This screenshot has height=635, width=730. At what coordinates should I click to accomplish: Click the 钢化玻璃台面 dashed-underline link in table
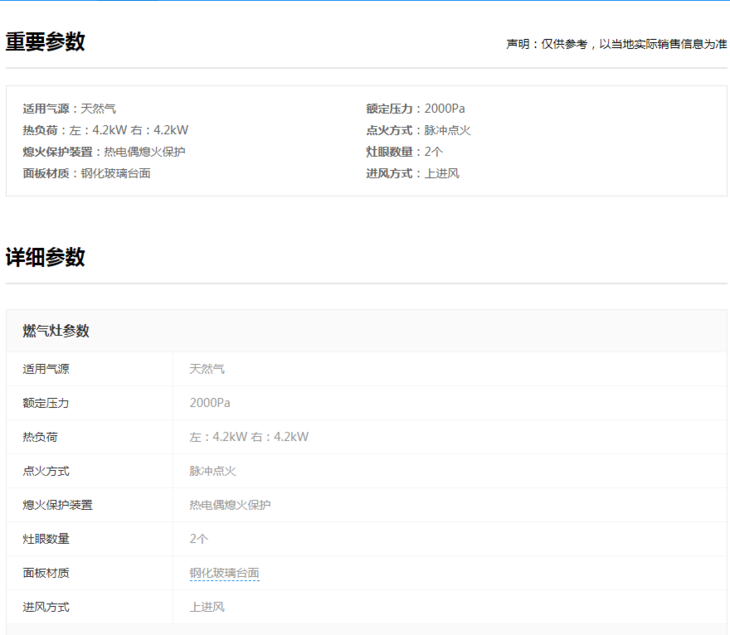pos(224,573)
